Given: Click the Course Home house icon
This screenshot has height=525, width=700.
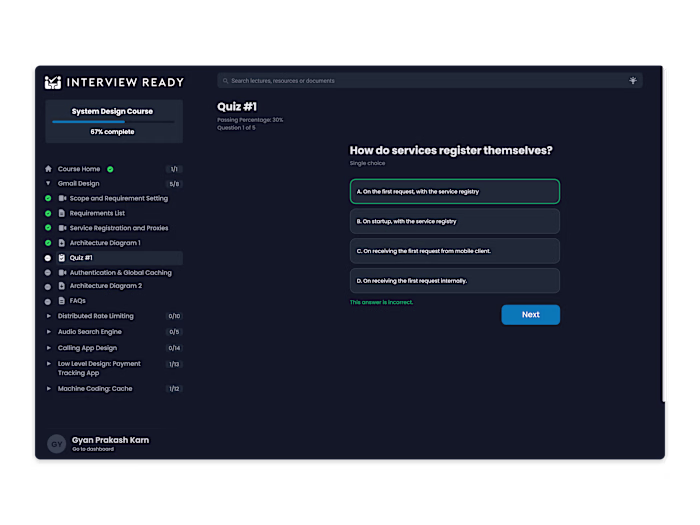Looking at the screenshot, I should 48,169.
